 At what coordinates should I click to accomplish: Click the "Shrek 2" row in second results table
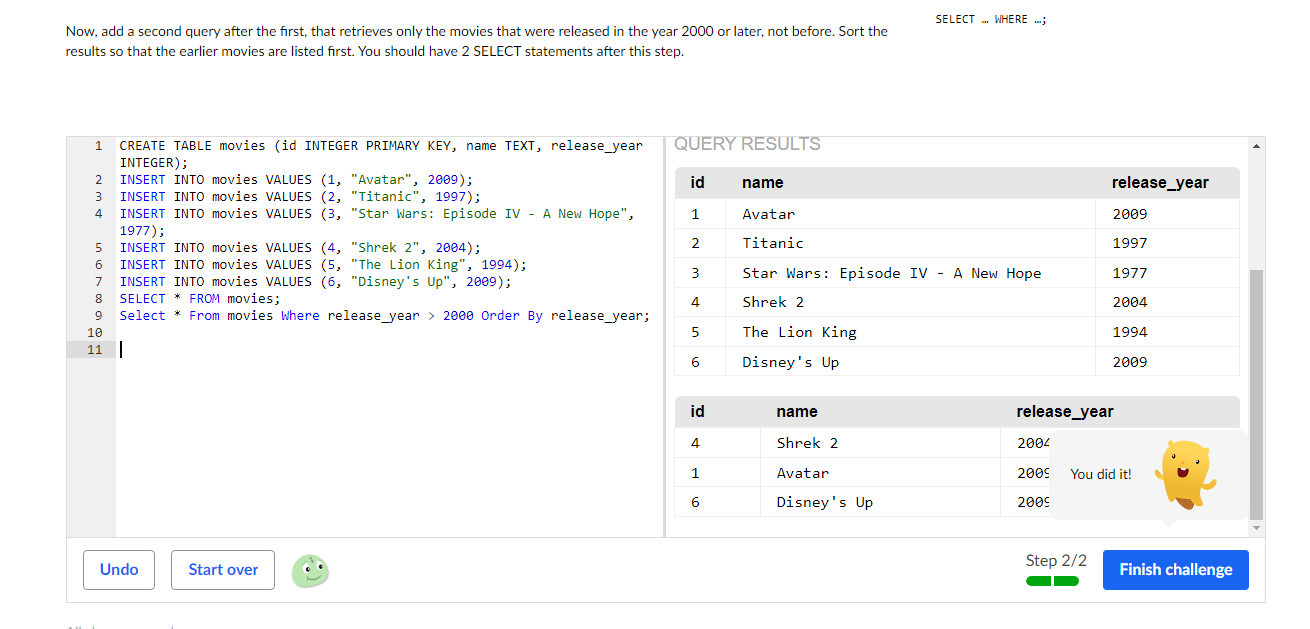[807, 443]
